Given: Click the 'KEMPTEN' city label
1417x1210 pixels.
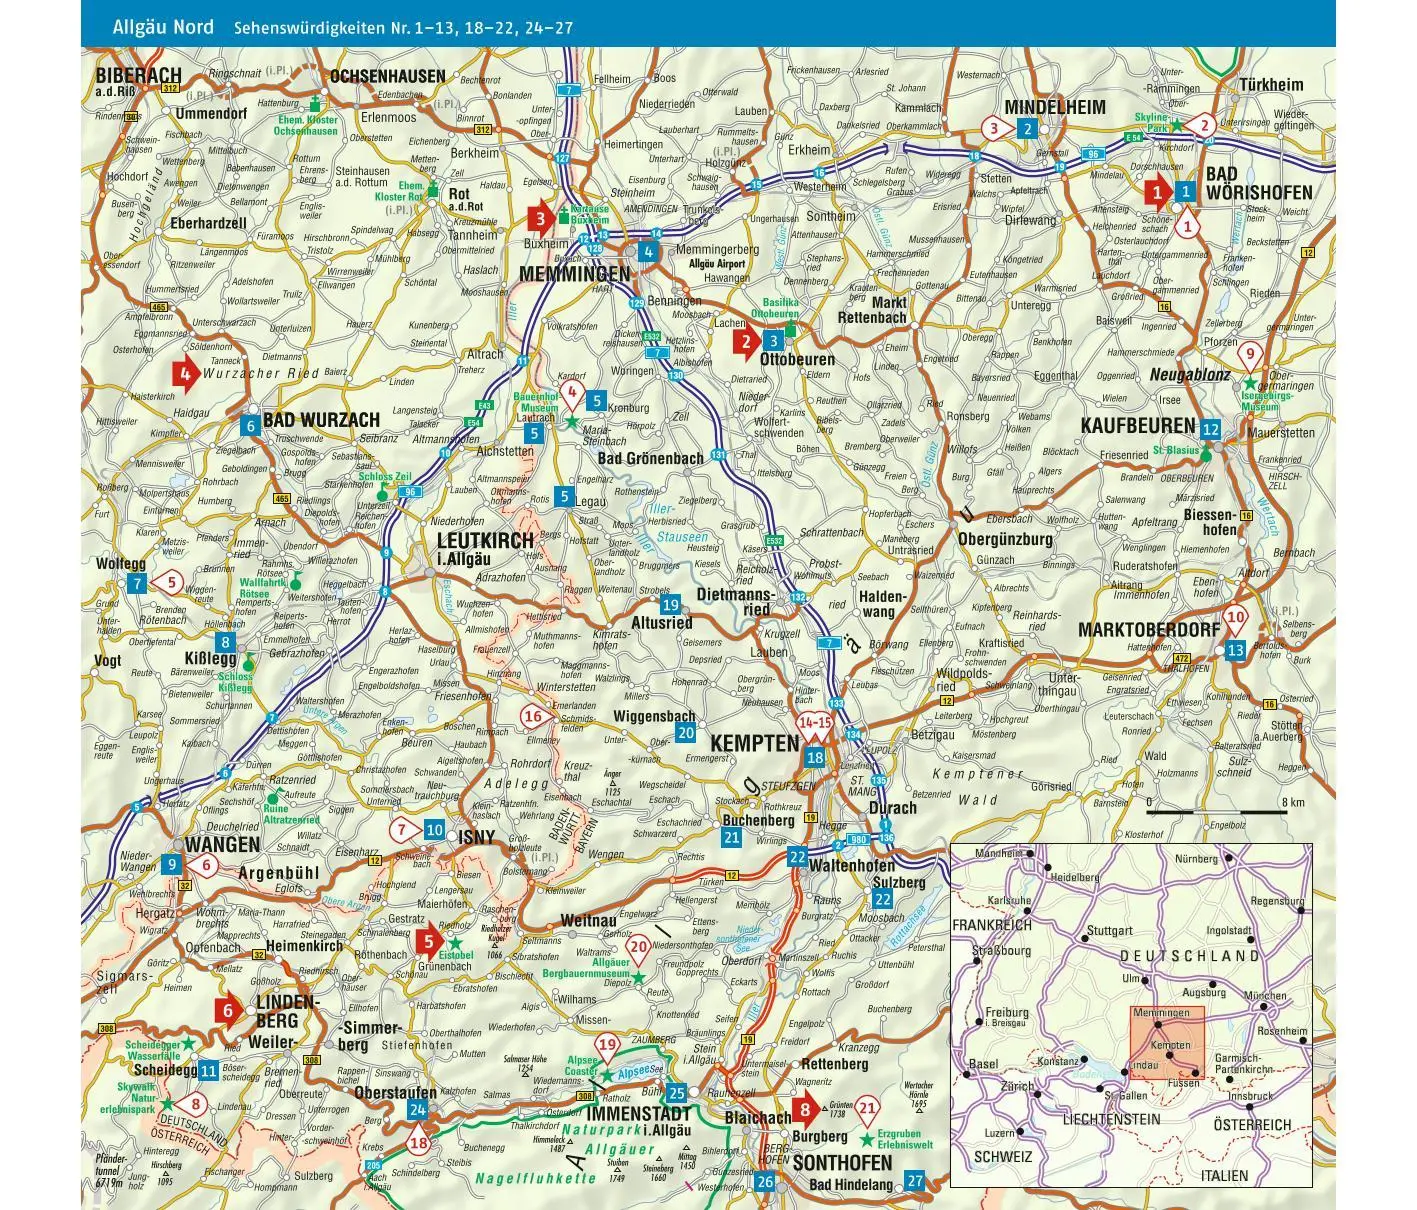Looking at the screenshot, I should point(754,743).
